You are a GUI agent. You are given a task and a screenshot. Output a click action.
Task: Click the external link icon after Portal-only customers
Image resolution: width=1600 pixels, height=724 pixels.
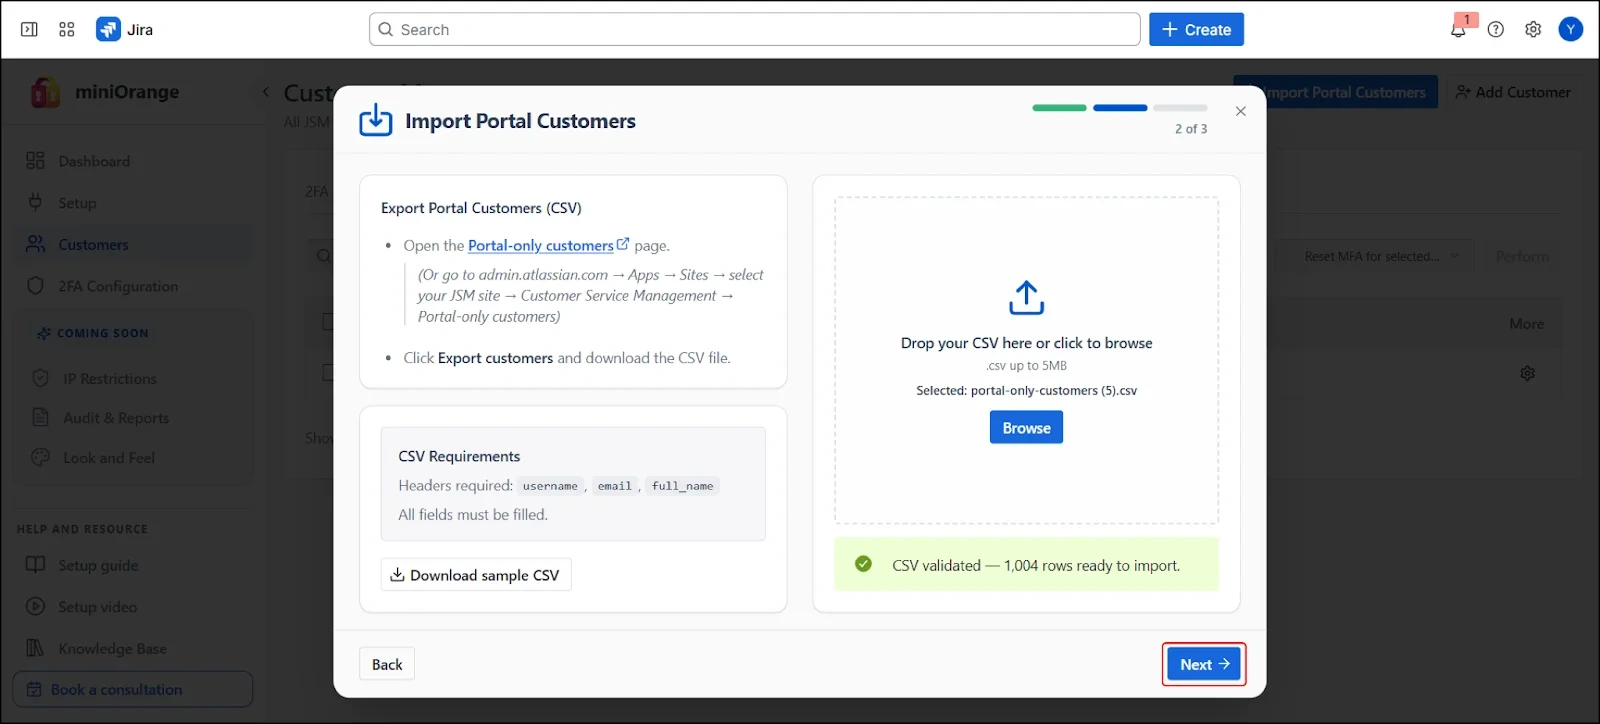623,244
